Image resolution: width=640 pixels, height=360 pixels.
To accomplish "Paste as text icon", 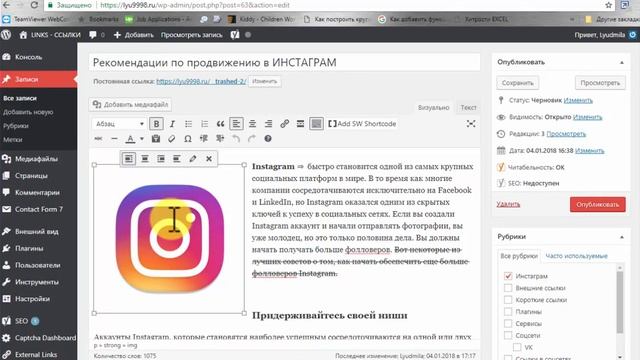I will 156,139.
